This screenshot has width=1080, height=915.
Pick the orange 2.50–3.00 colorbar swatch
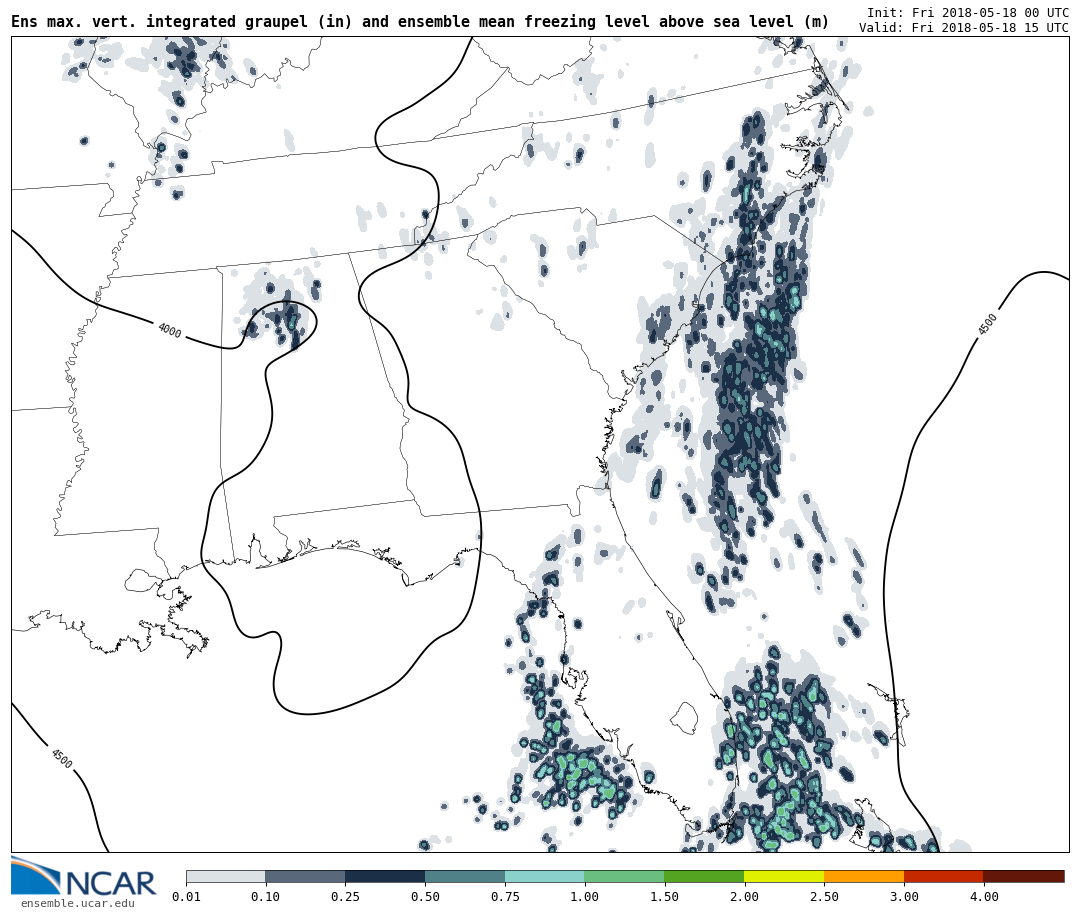(863, 876)
